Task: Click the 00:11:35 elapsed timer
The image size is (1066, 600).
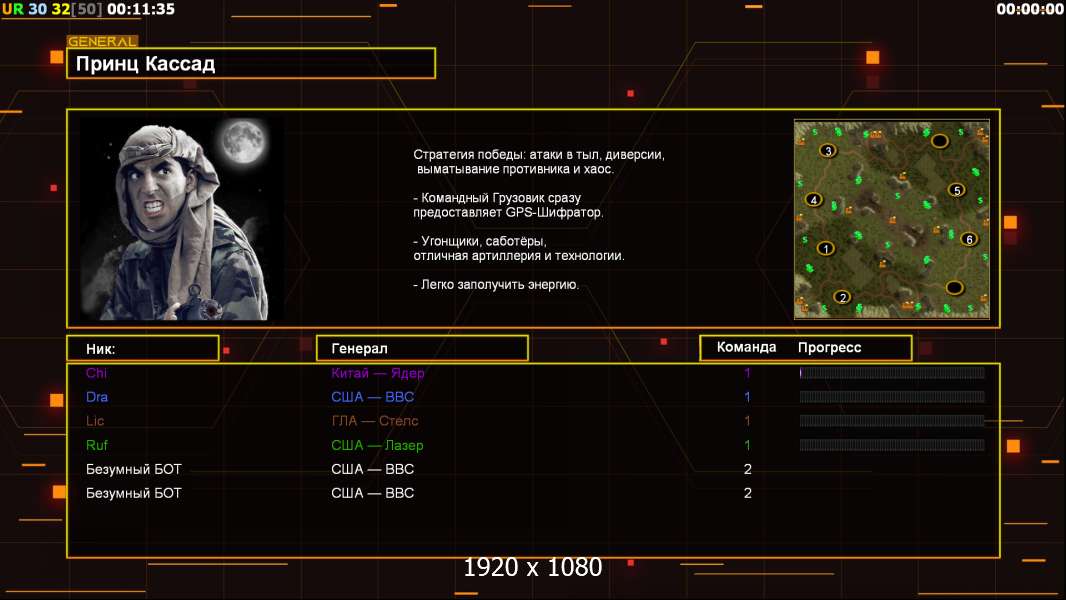Action: [141, 10]
